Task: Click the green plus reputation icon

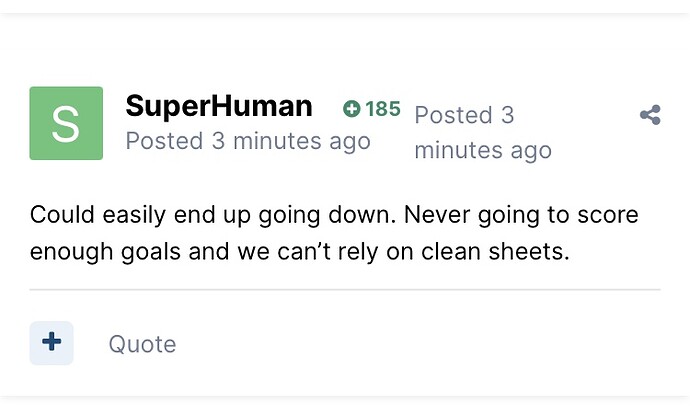Action: coord(352,109)
